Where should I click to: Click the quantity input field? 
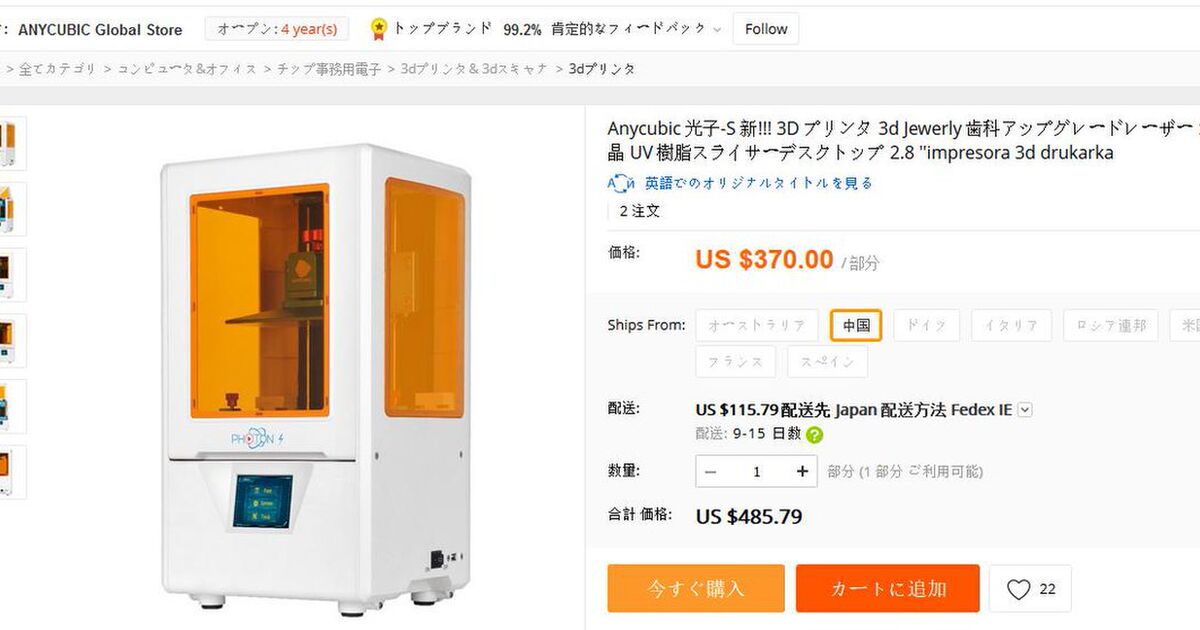tap(757, 471)
